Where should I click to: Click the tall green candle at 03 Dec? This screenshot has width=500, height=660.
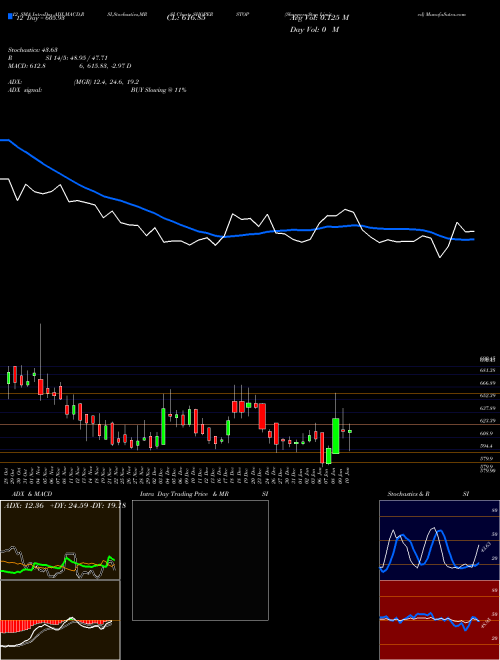tap(163, 426)
